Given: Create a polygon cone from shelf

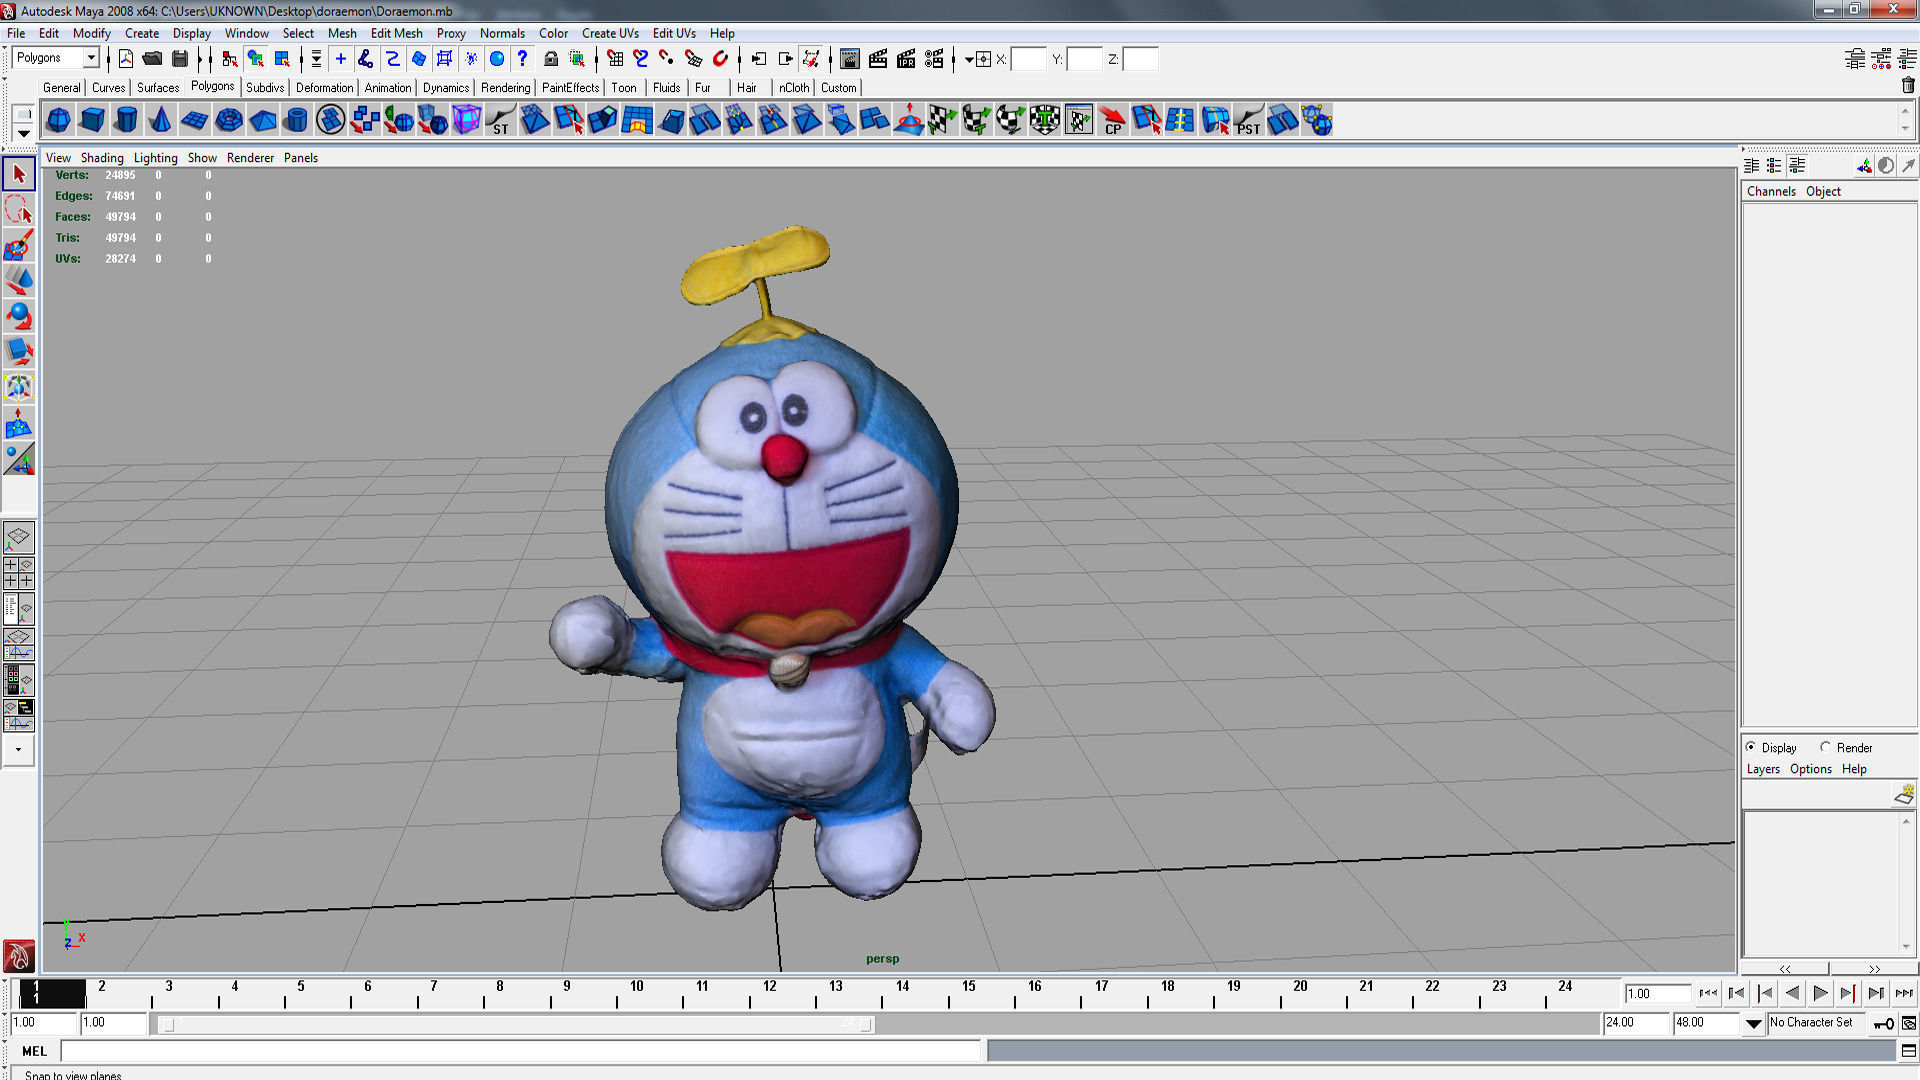Looking at the screenshot, I should [160, 121].
